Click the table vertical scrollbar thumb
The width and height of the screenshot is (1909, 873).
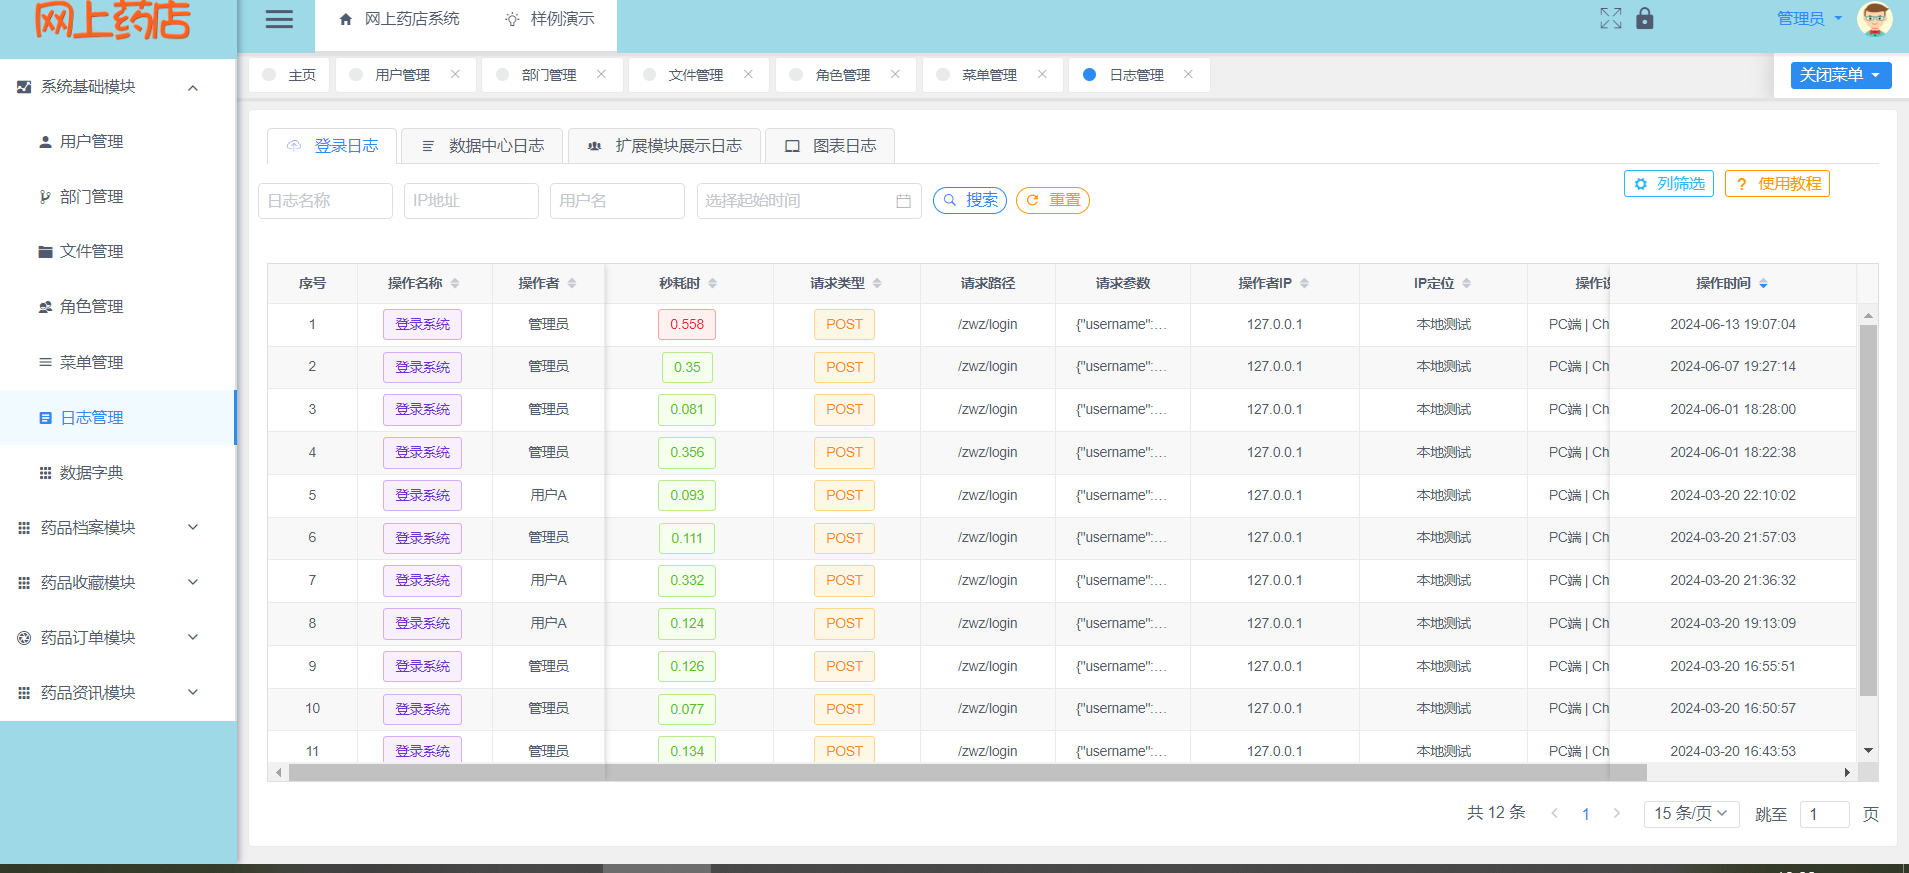click(1868, 510)
